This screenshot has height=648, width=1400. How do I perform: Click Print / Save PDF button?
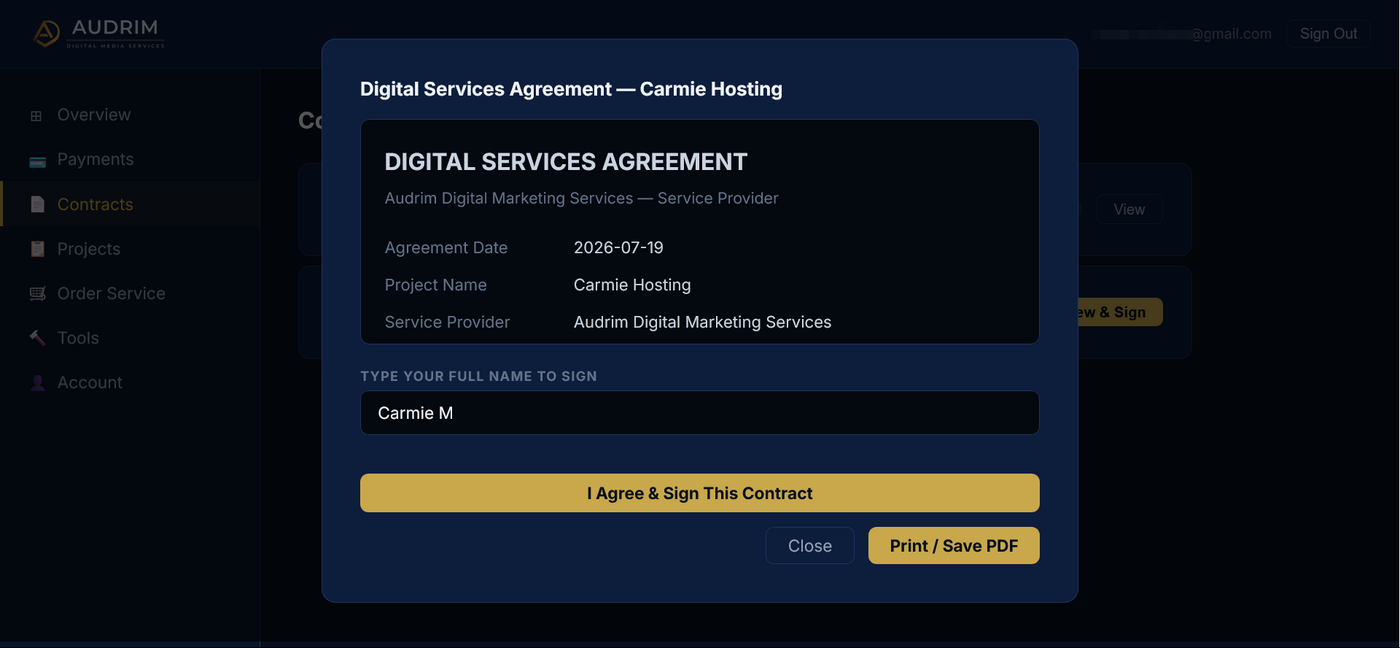tap(954, 546)
